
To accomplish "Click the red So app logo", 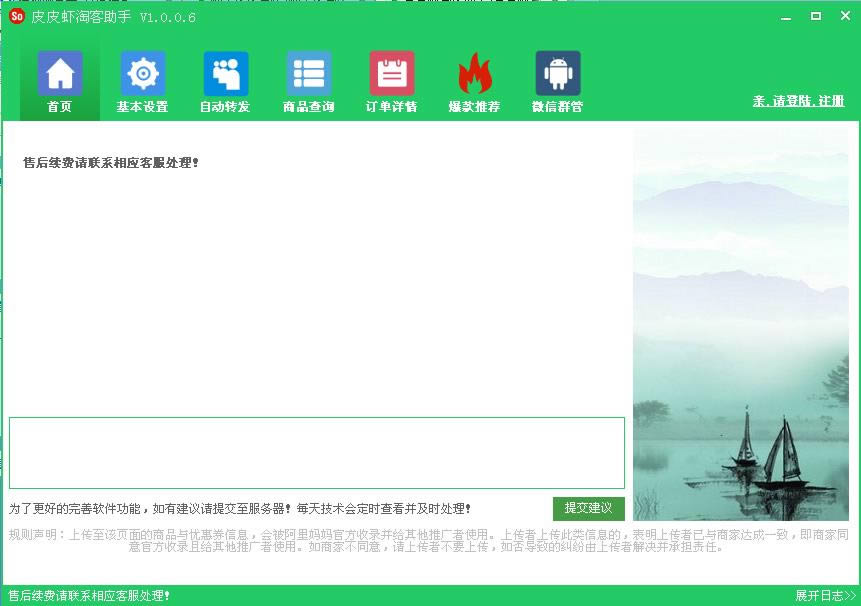I will point(17,16).
